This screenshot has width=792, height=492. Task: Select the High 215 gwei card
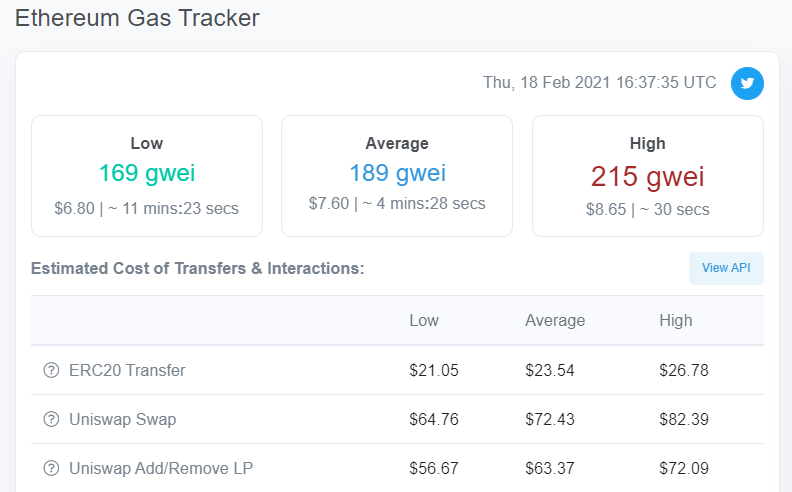tap(648, 176)
